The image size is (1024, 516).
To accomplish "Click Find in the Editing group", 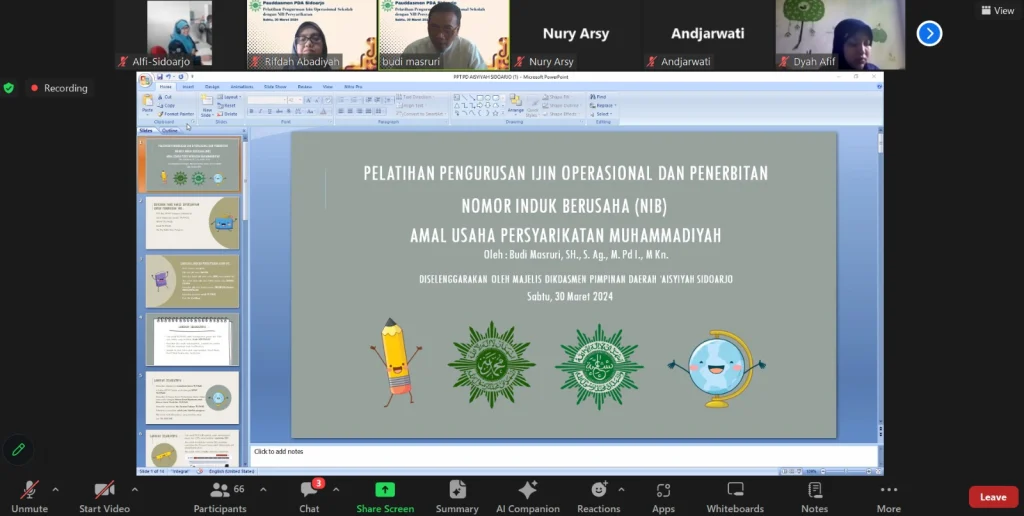I will 598,97.
